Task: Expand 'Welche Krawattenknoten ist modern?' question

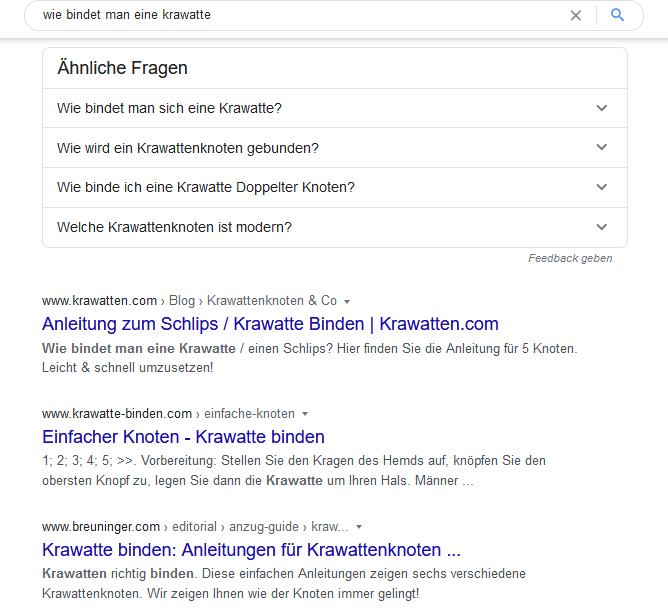Action: [601, 227]
